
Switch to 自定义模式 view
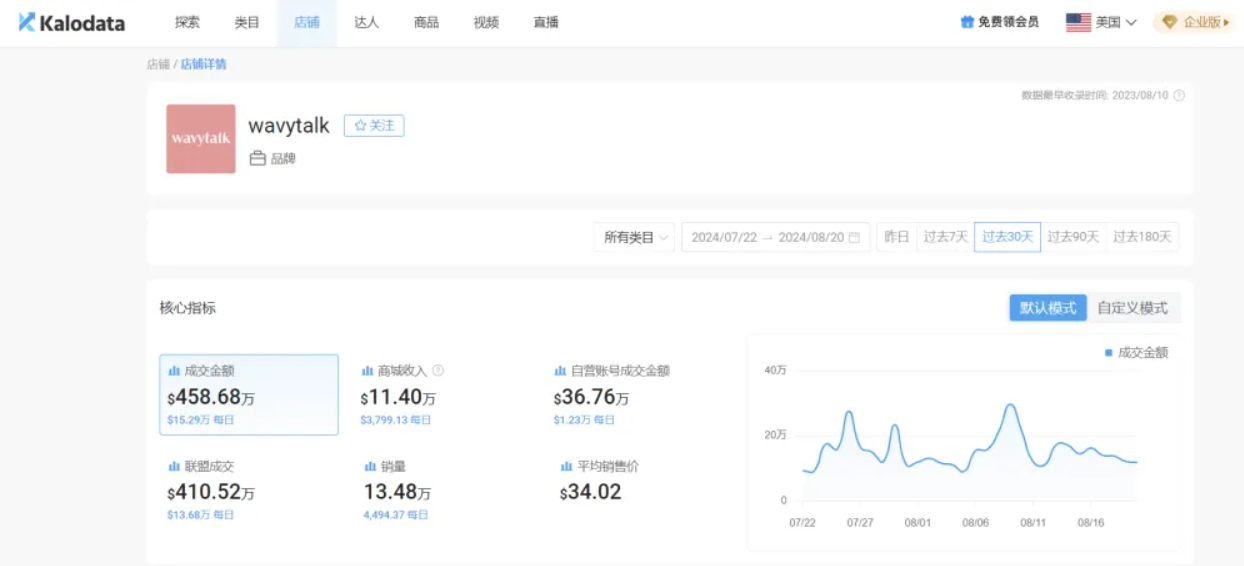tap(1132, 308)
